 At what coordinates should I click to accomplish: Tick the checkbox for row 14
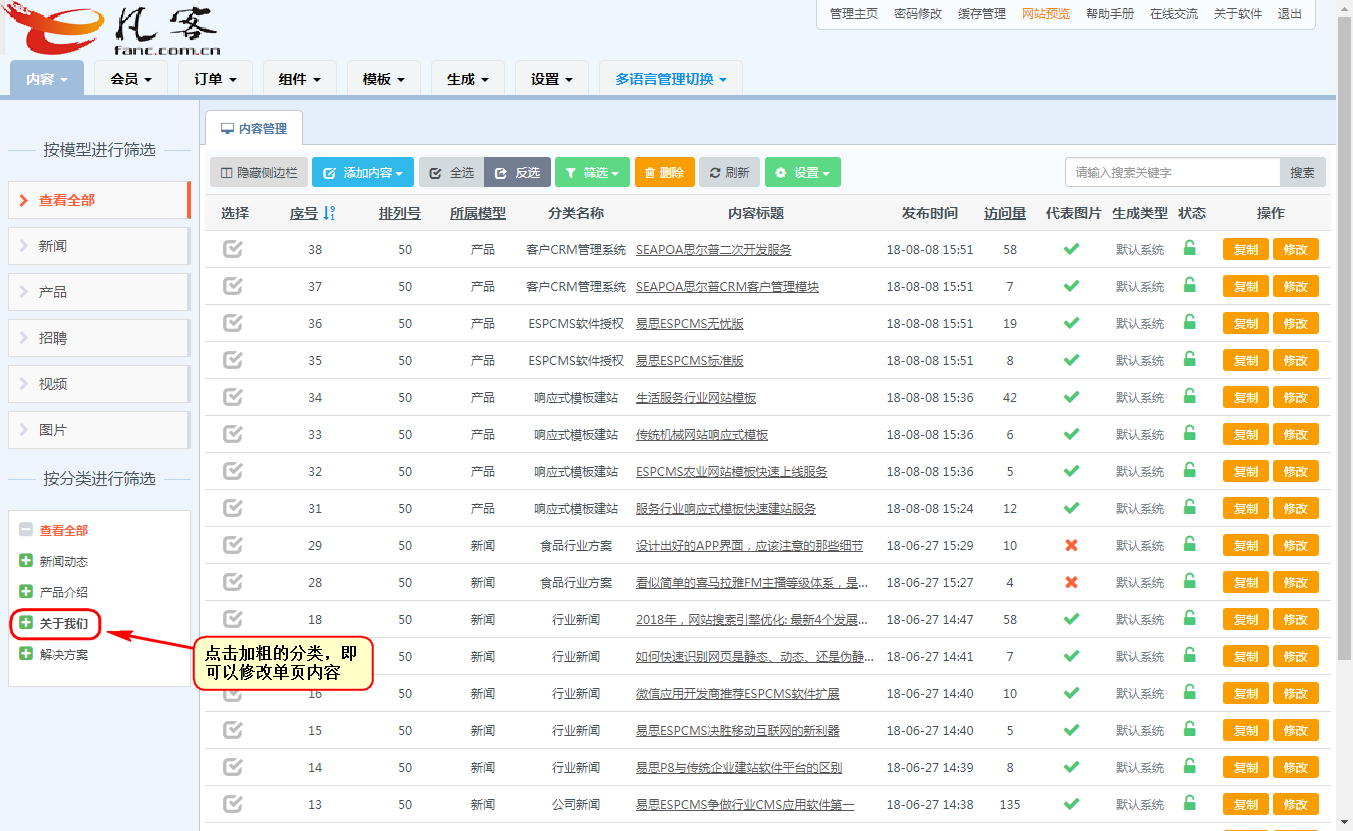click(x=233, y=767)
